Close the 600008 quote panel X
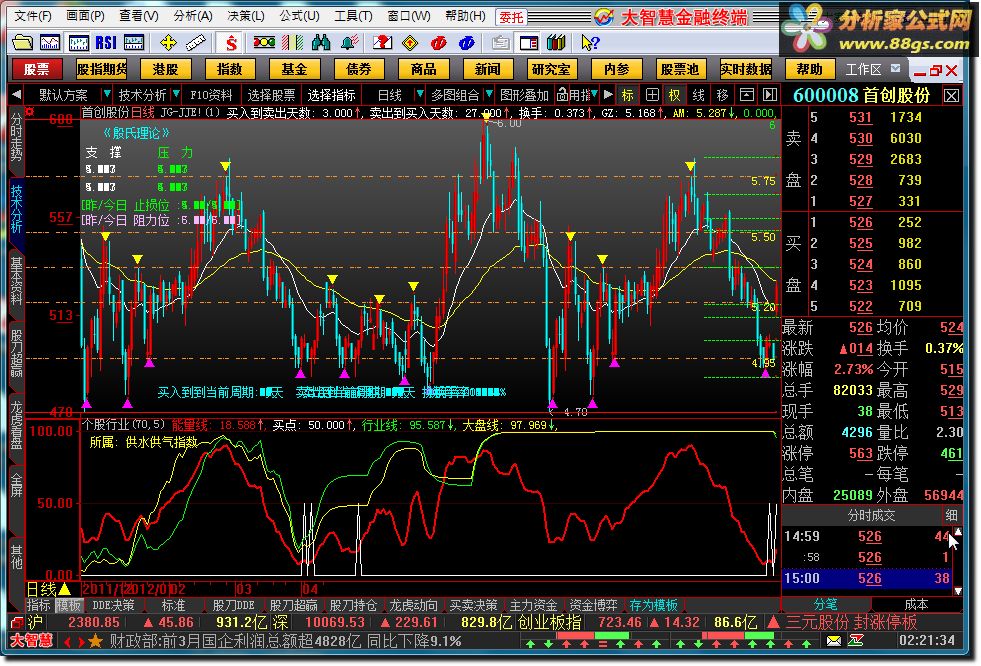Screen dimensions: 981x666 tap(952, 96)
